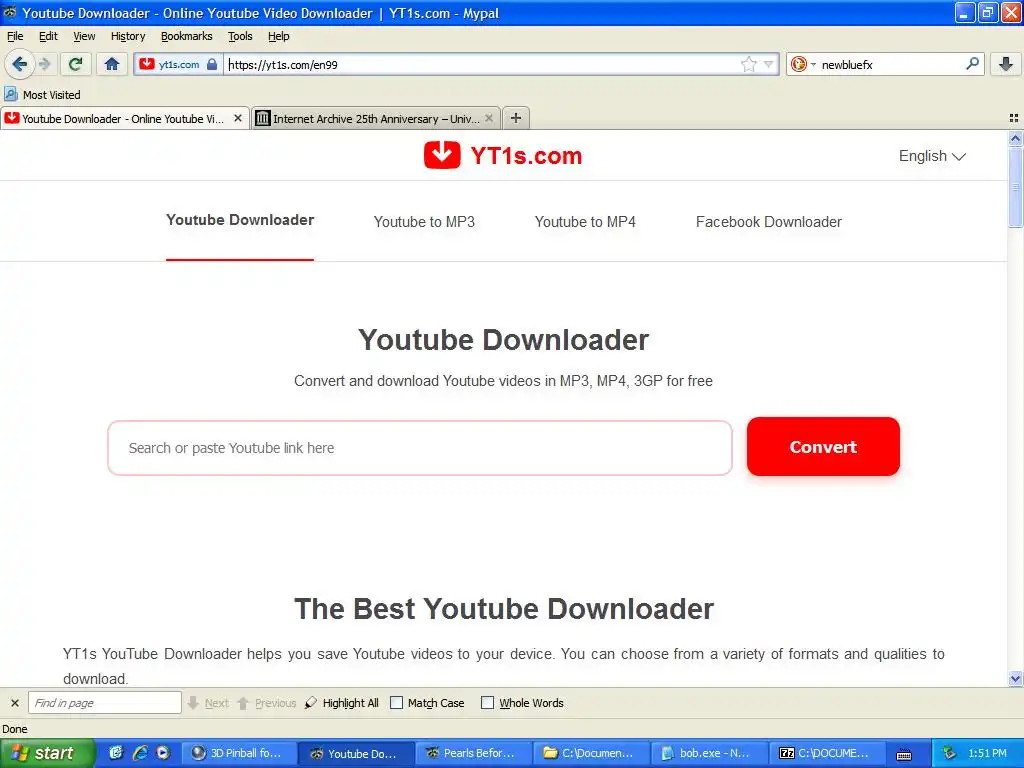The width and height of the screenshot is (1024, 768).
Task: Click the Youtube link search field
Action: (x=420, y=448)
